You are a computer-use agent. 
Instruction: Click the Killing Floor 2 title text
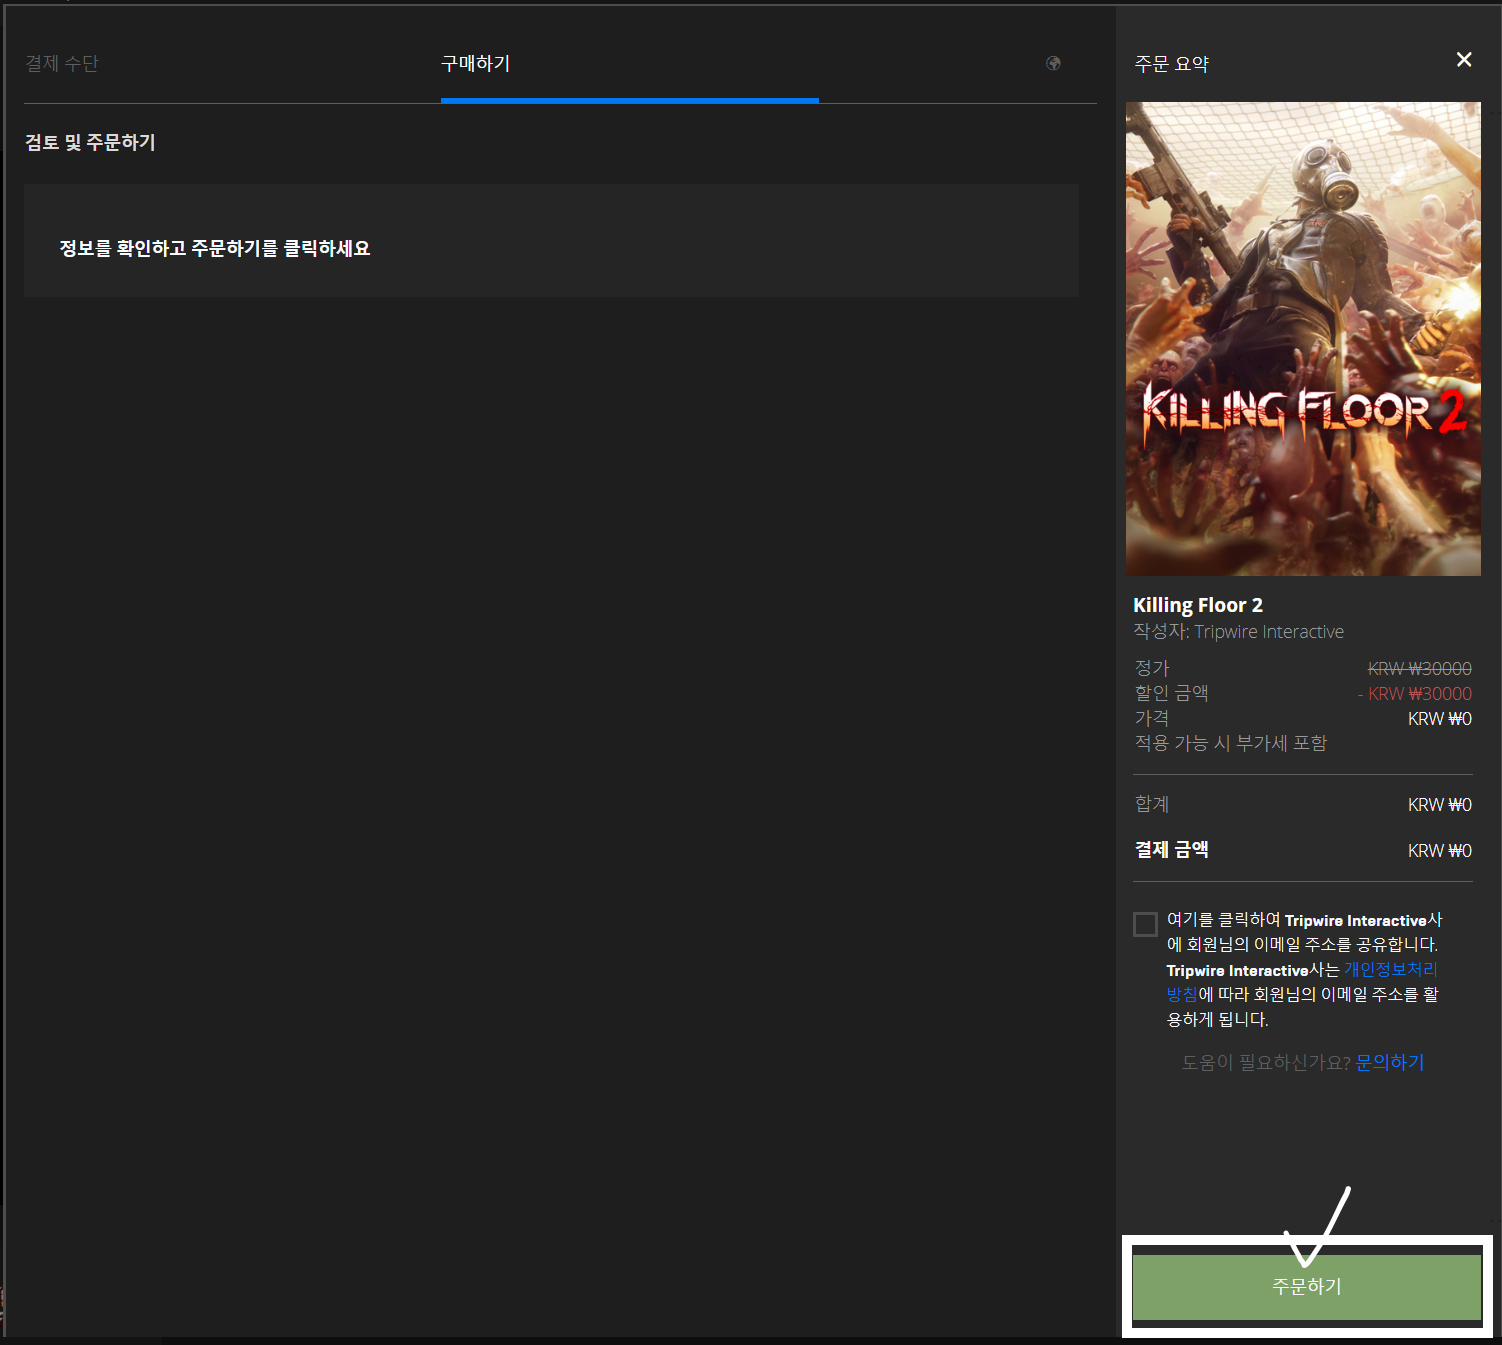(1198, 605)
